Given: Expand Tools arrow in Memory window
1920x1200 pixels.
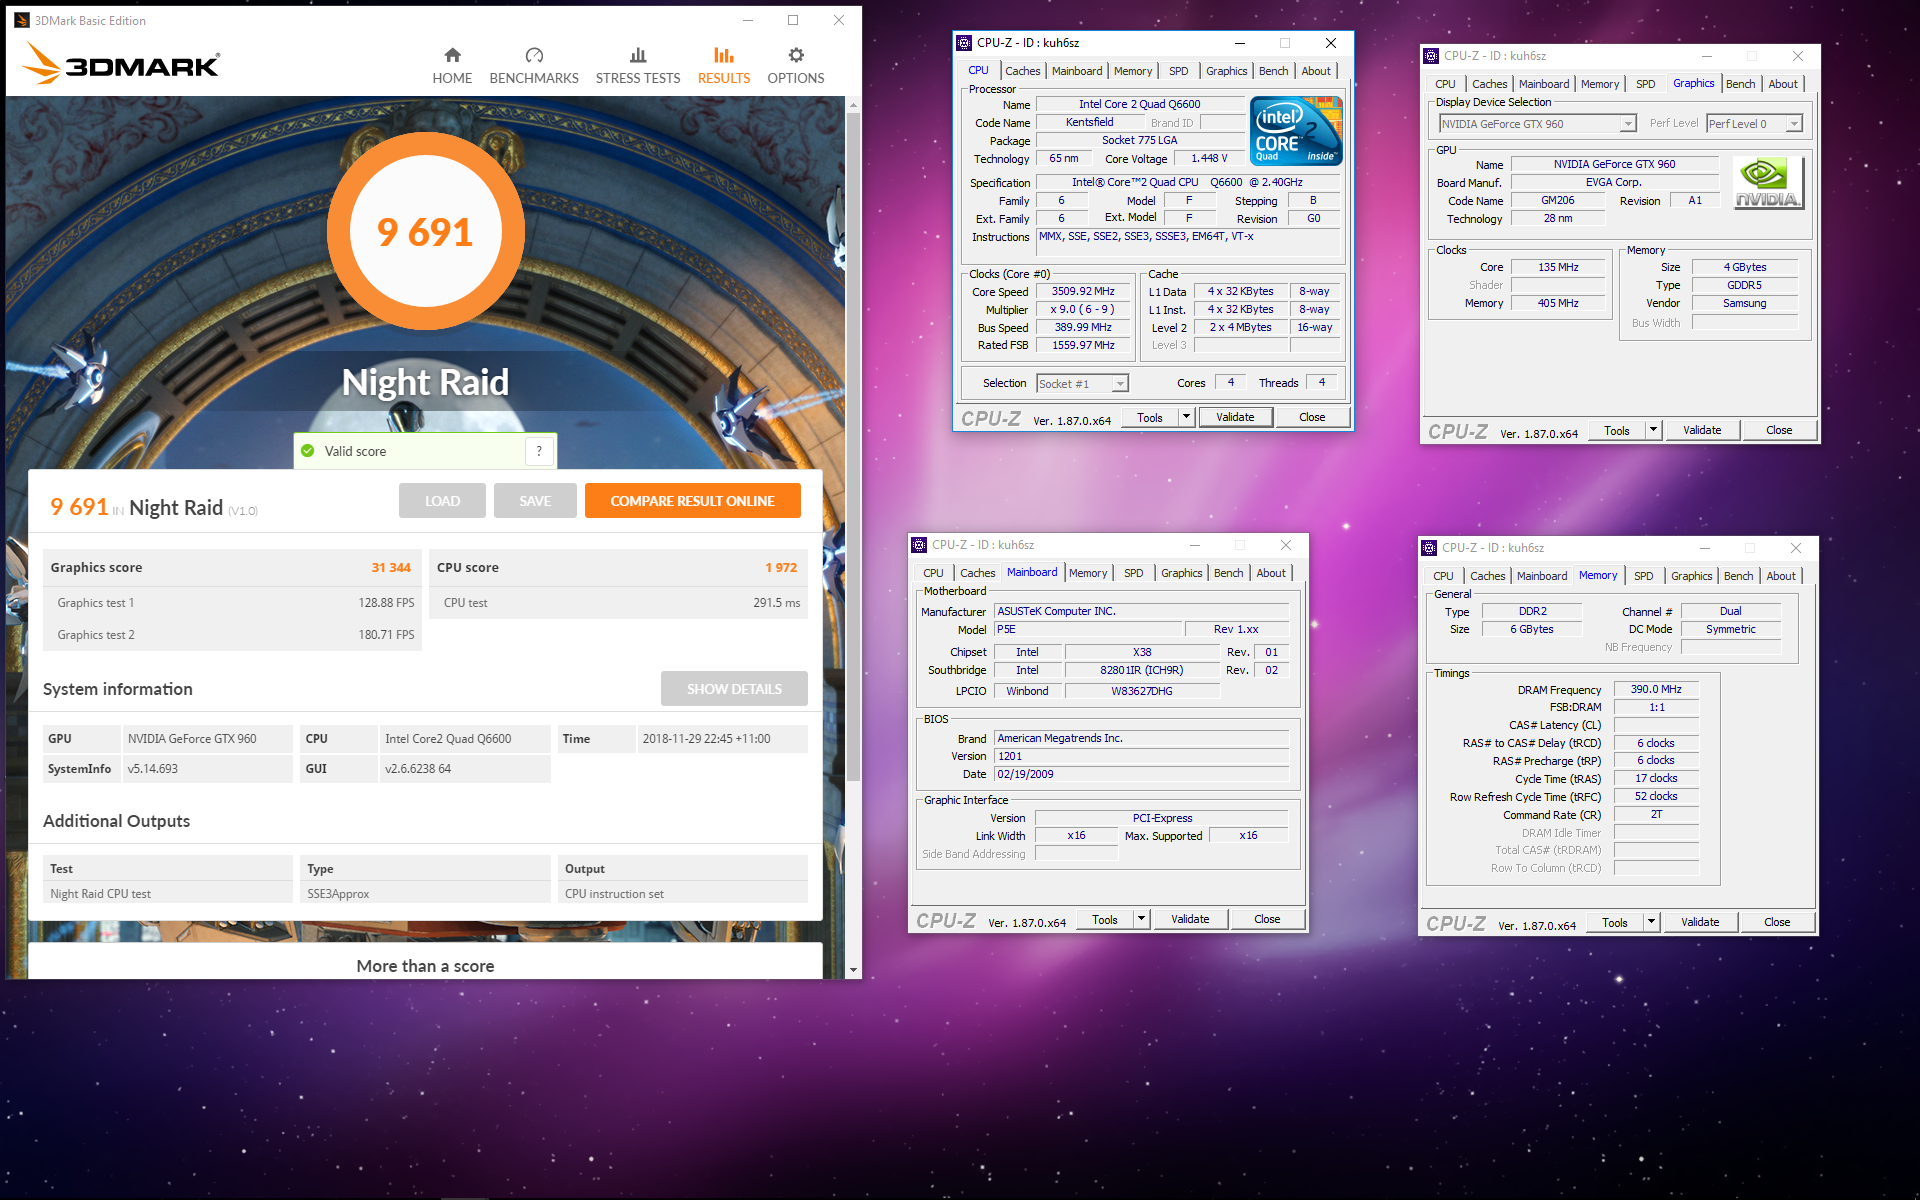Looking at the screenshot, I should (1651, 922).
